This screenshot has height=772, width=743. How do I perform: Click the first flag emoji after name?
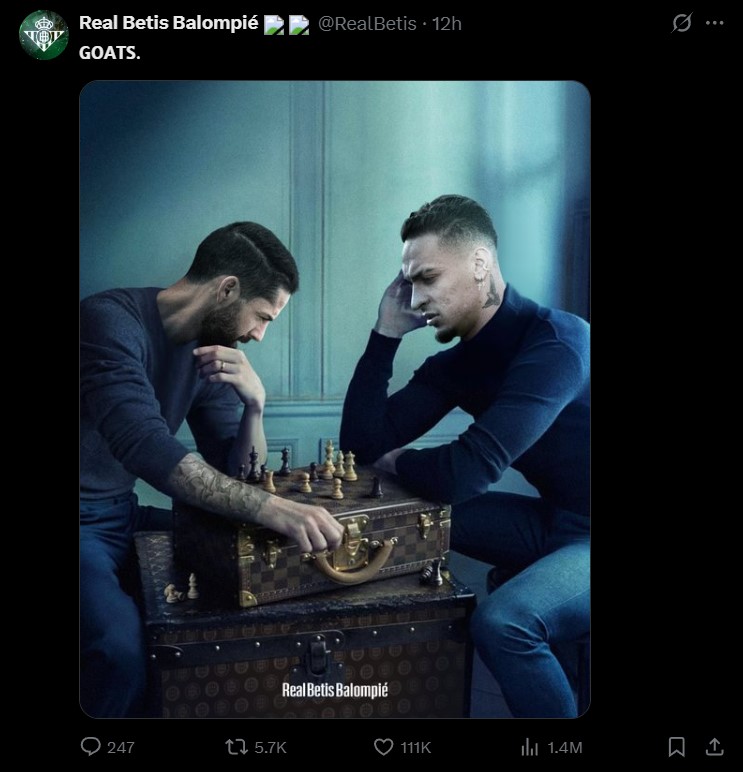point(274,25)
